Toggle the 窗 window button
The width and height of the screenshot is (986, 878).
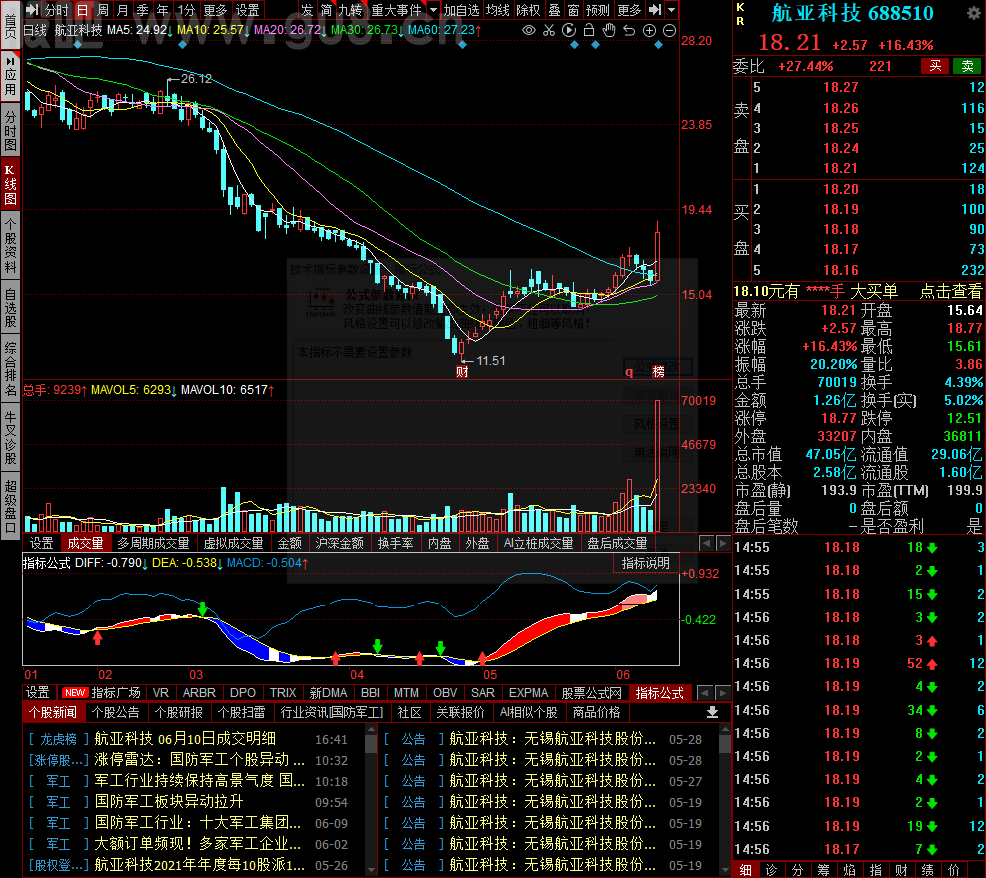coord(573,10)
